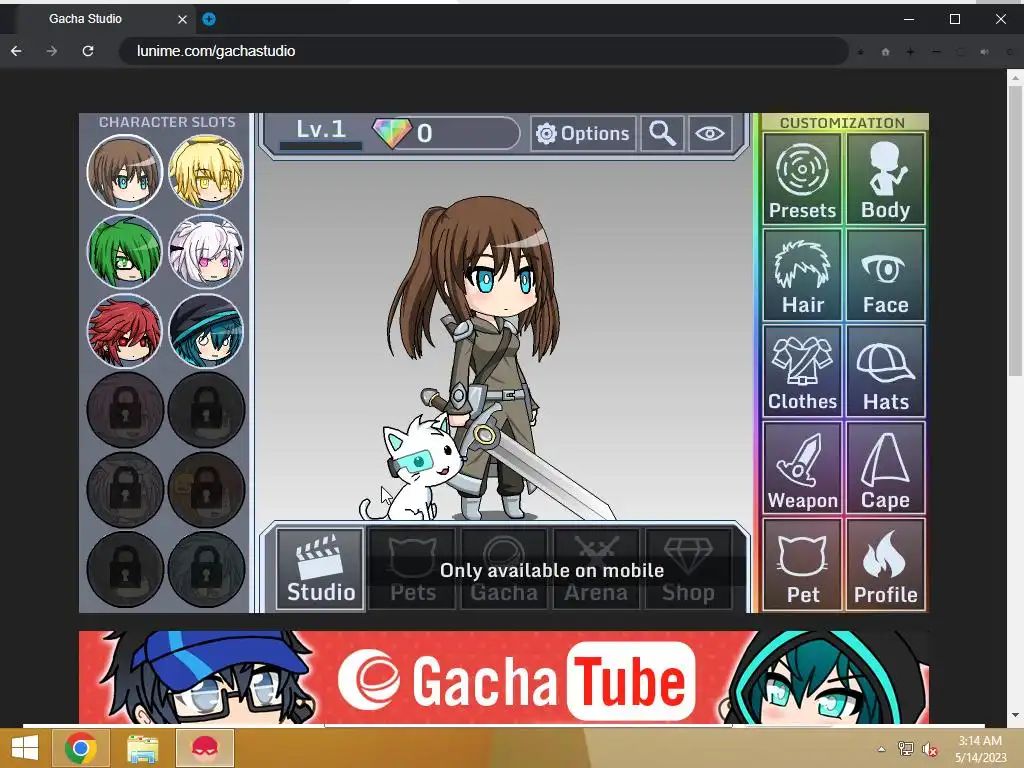Select the brown-haired character slot
This screenshot has height=768, width=1024.
click(124, 172)
